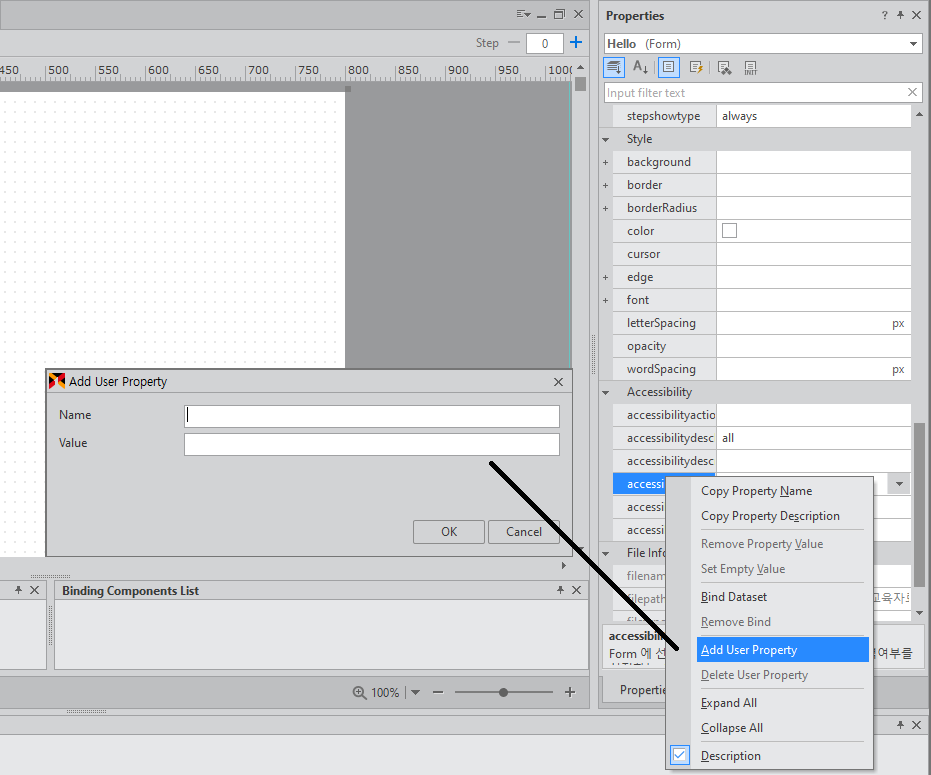The image size is (931, 775).
Task: Select Copy Property Name menu item
Action: click(x=756, y=491)
